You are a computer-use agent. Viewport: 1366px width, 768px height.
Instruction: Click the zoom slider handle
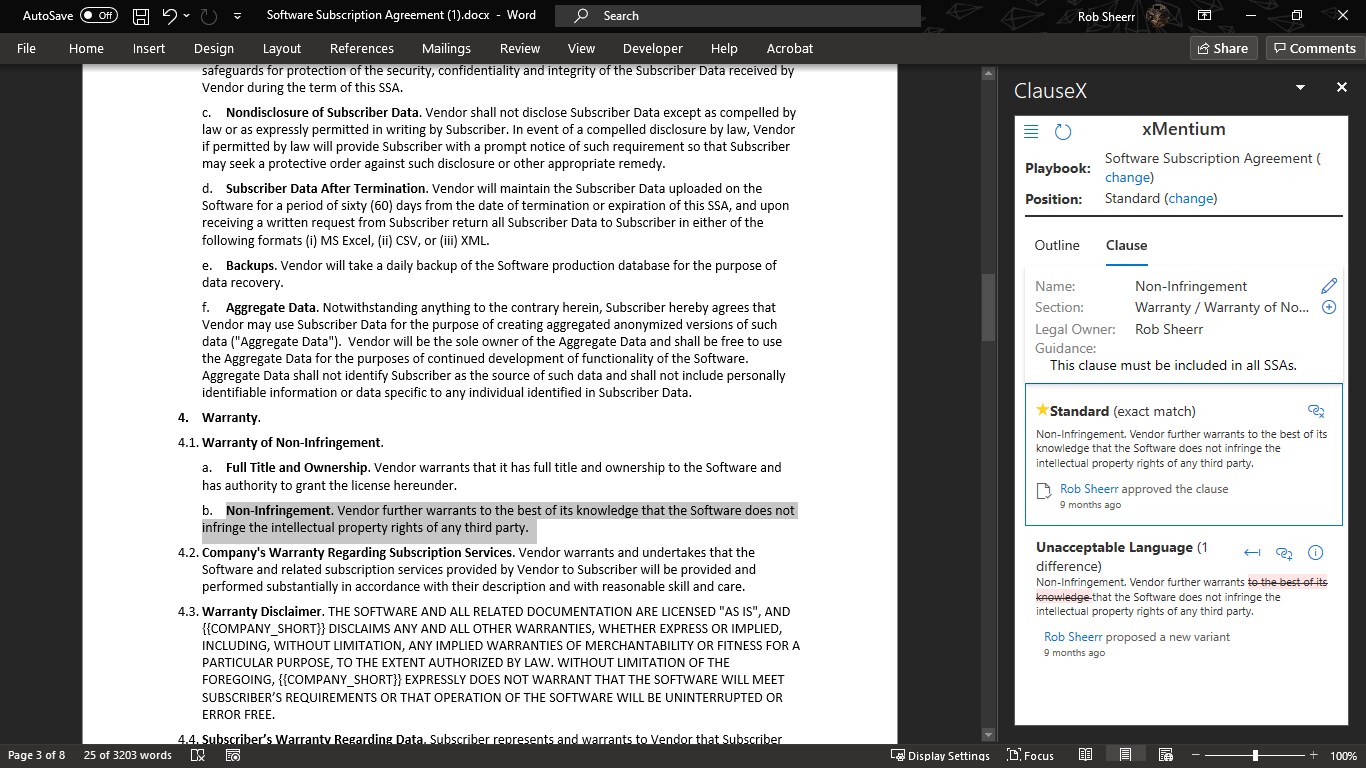pos(1255,756)
